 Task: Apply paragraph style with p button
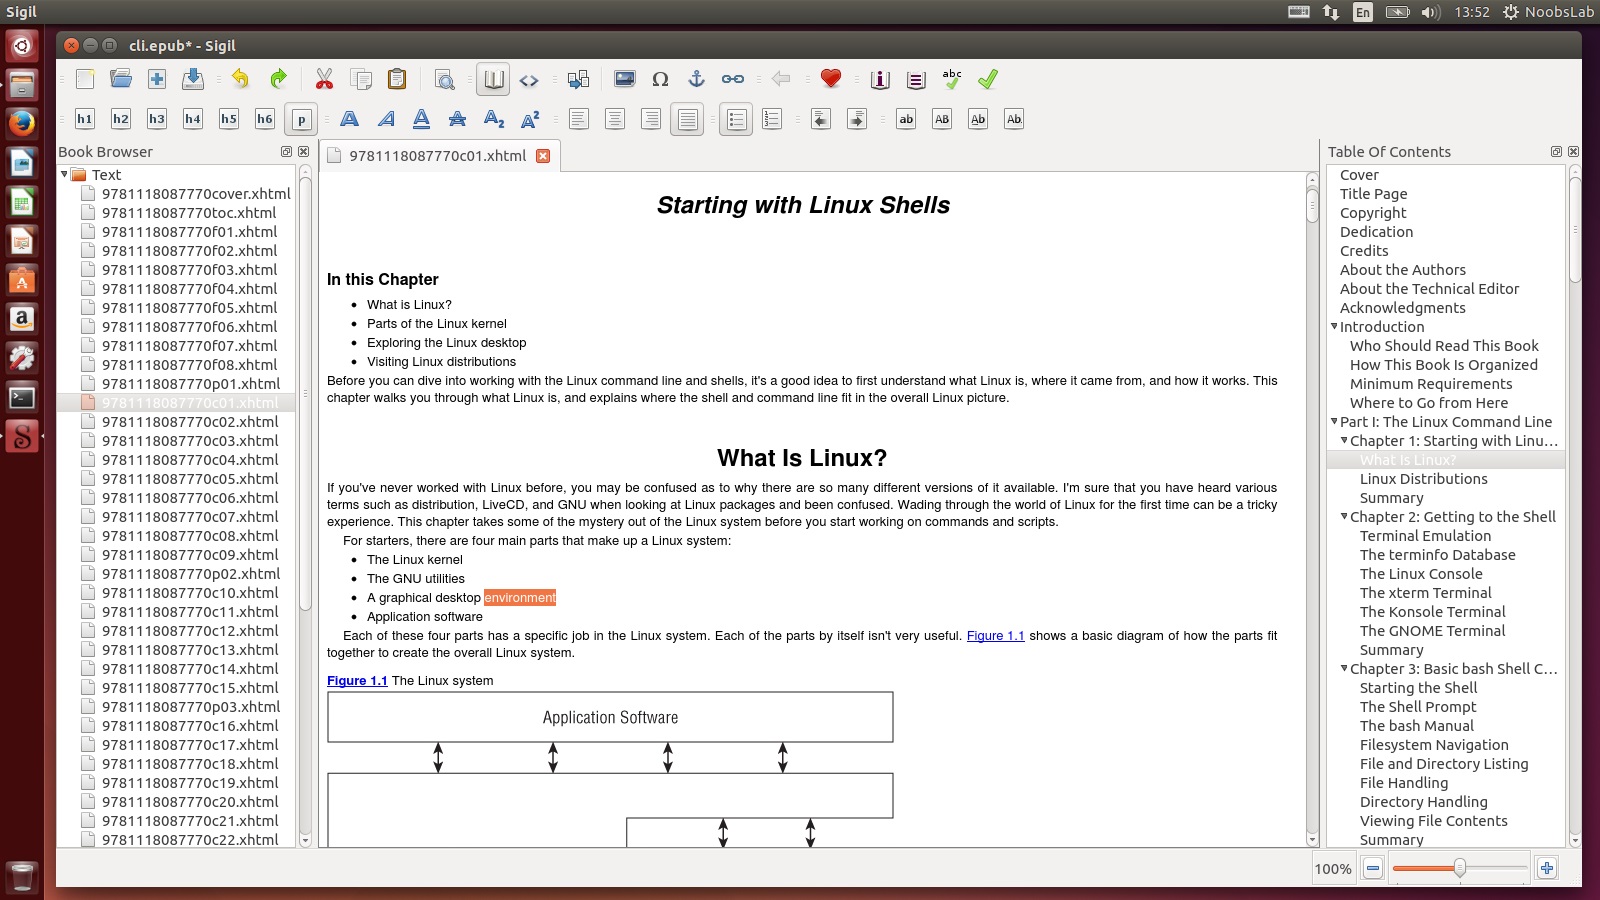(301, 119)
